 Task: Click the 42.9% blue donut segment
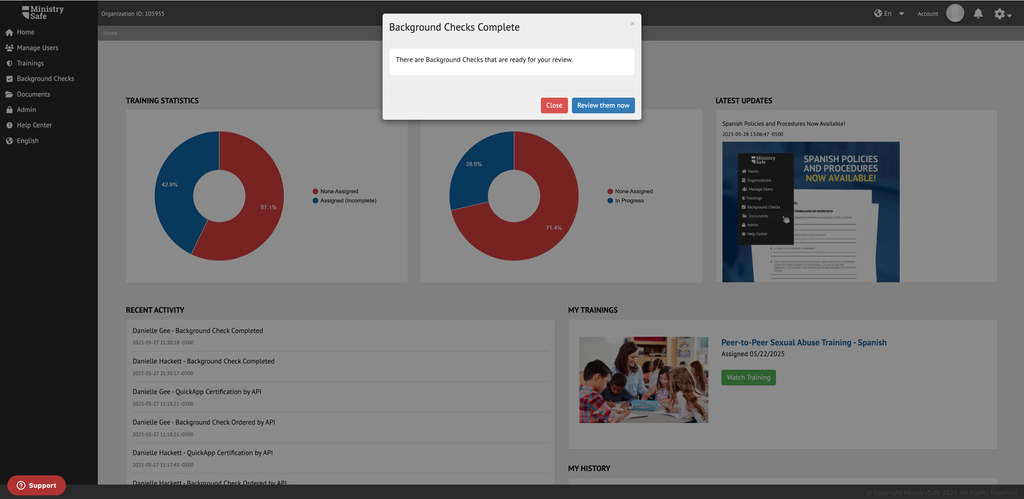[x=180, y=186]
